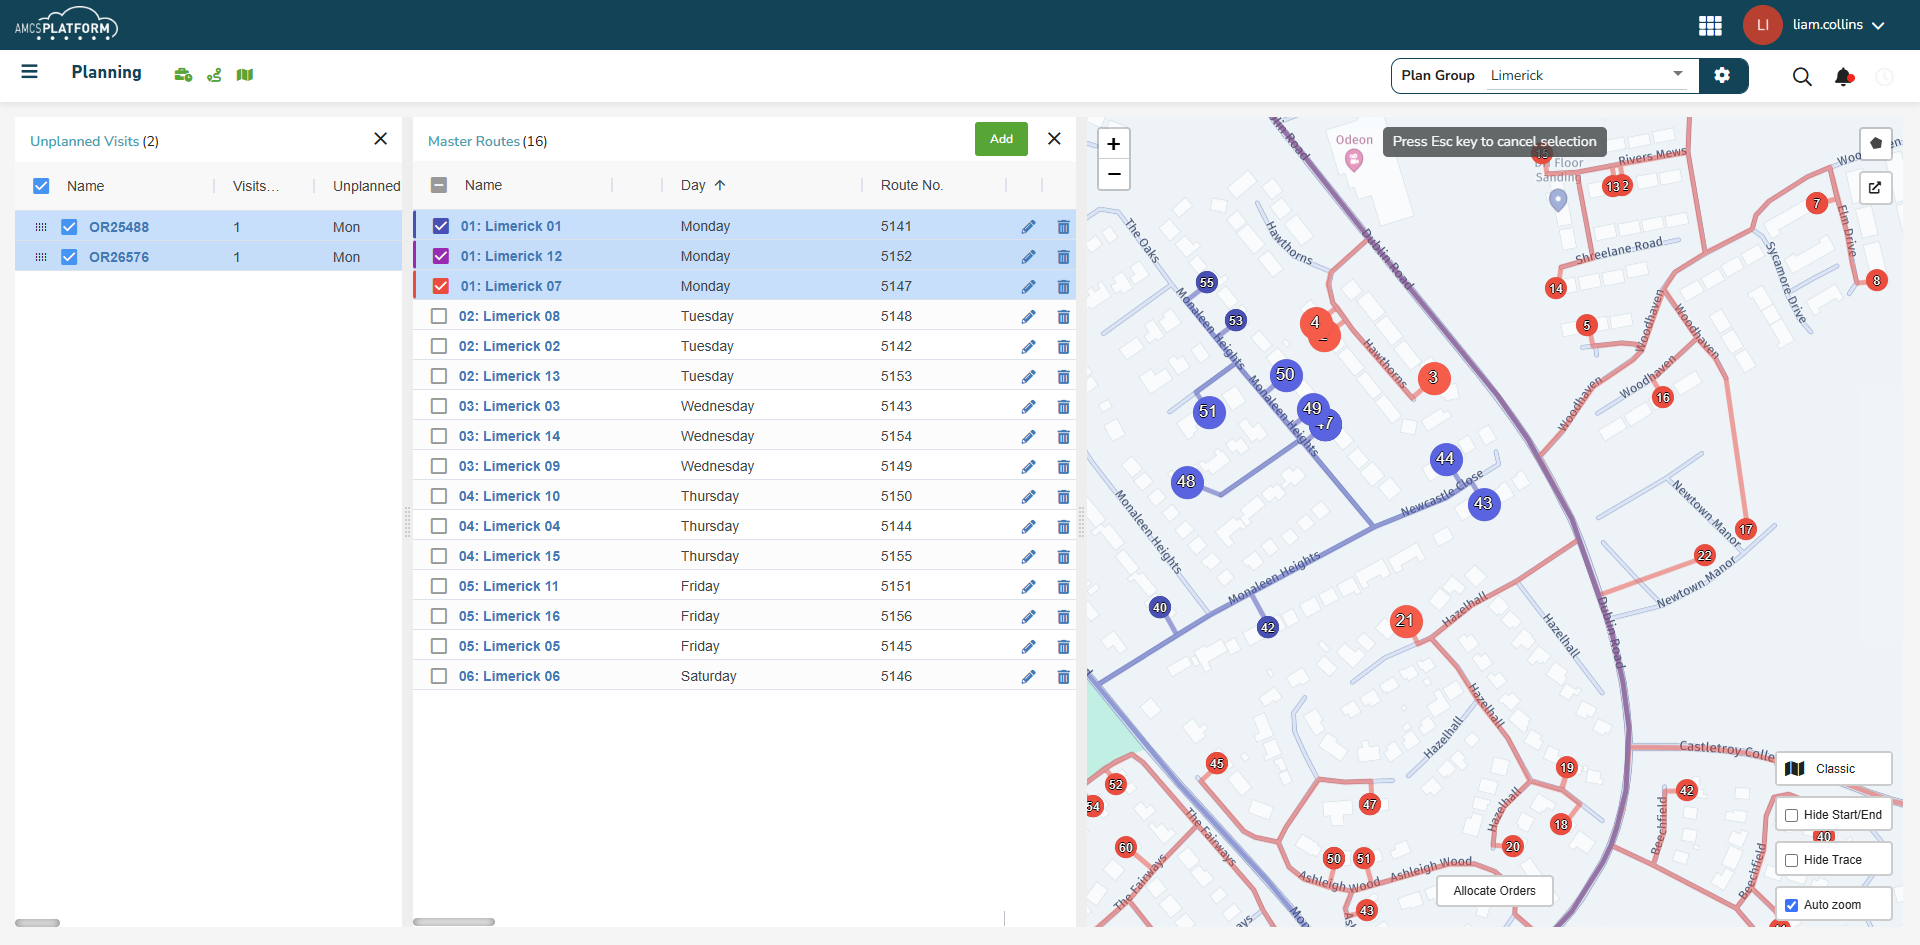Click the search magnifier icon
Image resolution: width=1920 pixels, height=945 pixels.
[1802, 77]
